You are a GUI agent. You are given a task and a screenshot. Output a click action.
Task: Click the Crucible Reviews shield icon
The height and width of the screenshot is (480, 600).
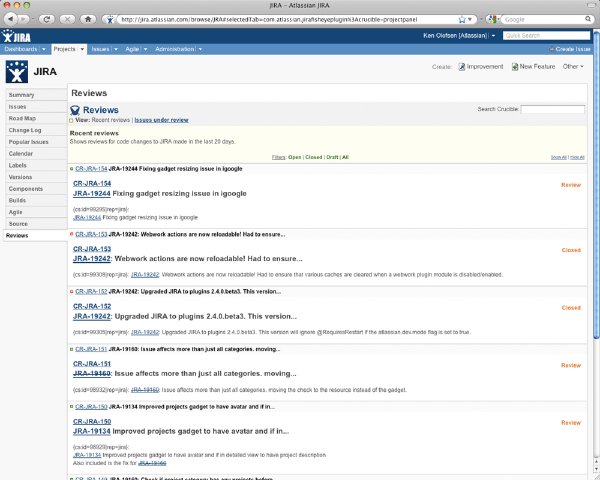coord(75,110)
